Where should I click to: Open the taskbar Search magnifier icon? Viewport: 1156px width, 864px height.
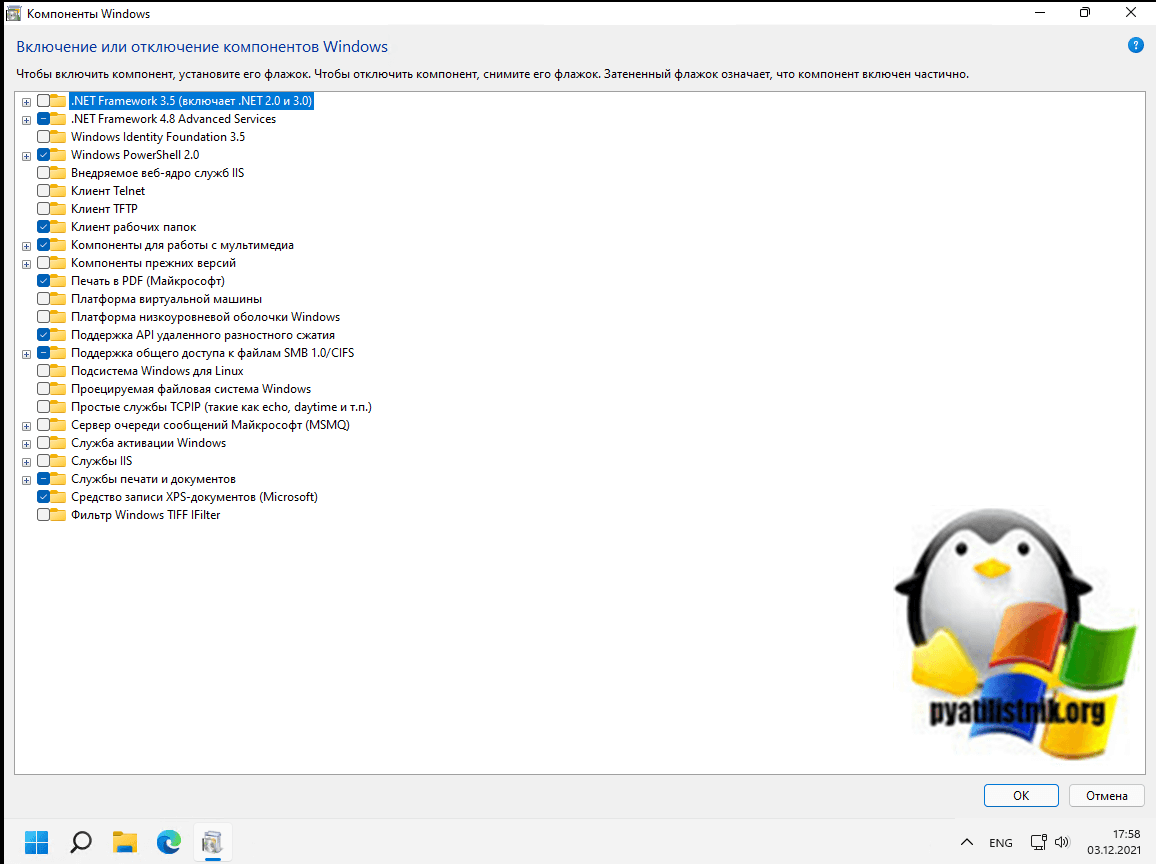(x=81, y=842)
